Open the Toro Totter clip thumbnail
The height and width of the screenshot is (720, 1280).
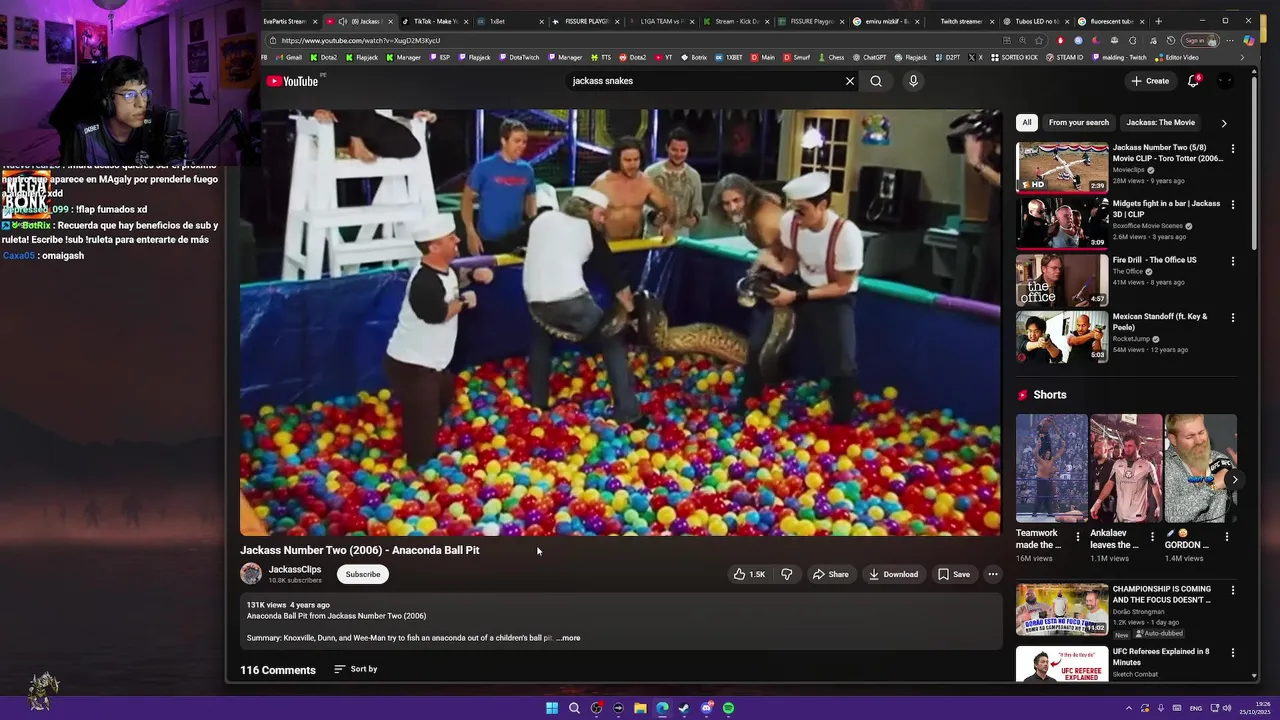point(1062,167)
